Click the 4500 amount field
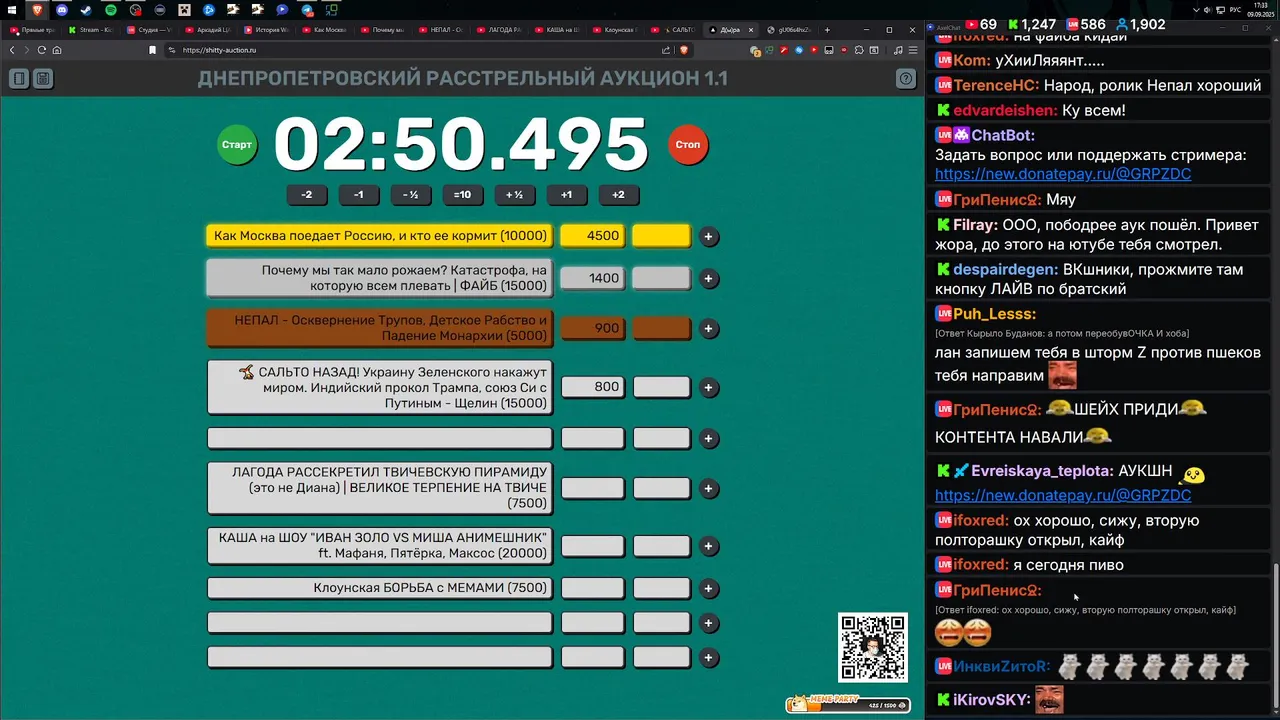Screen dimensions: 1280x720 (592, 236)
